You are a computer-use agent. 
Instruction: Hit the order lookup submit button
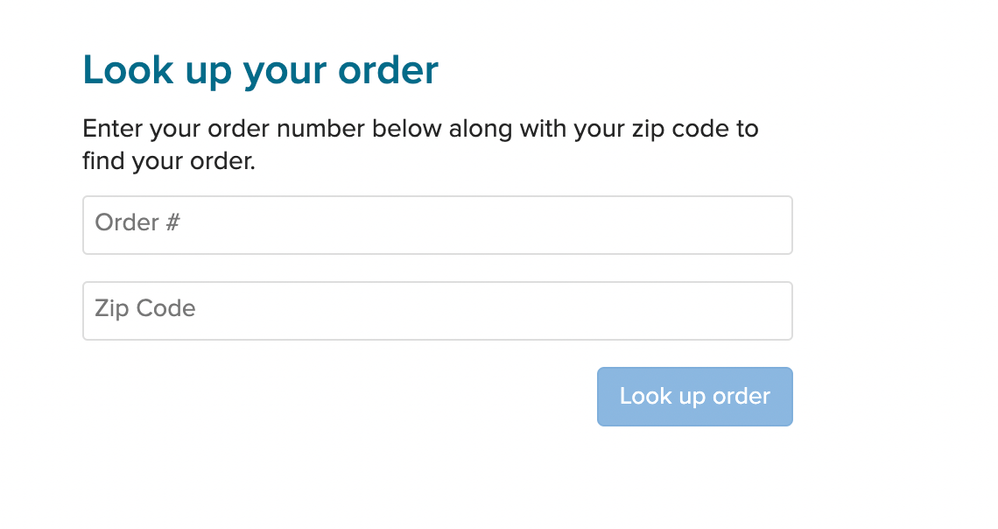(695, 396)
